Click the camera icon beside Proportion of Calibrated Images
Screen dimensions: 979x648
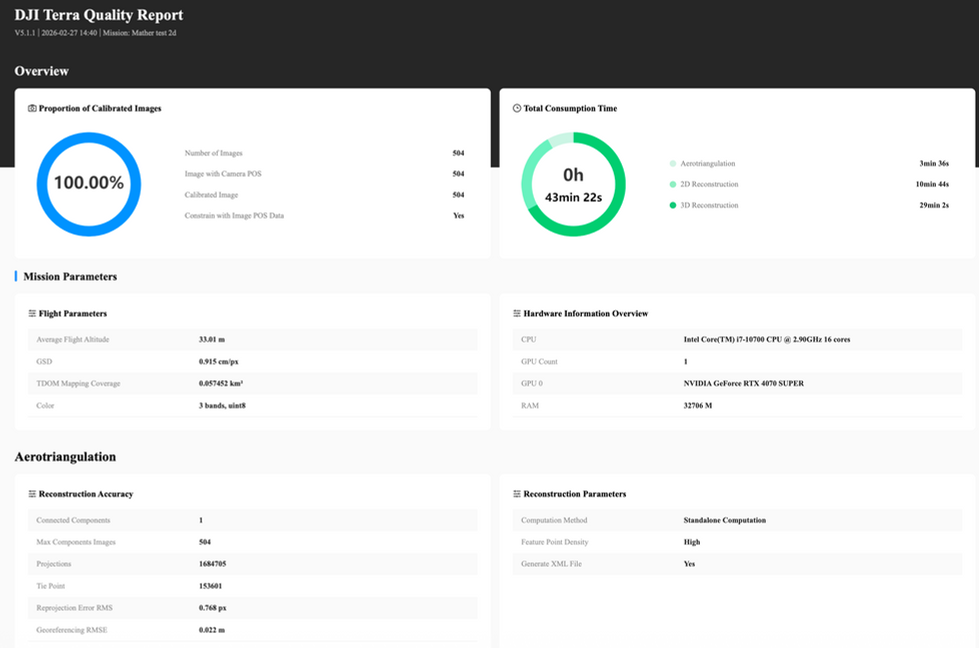(32, 109)
